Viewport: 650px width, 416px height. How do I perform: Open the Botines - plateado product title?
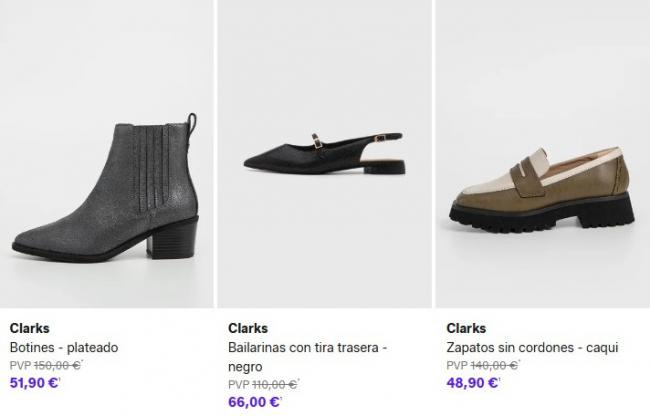tap(64, 348)
